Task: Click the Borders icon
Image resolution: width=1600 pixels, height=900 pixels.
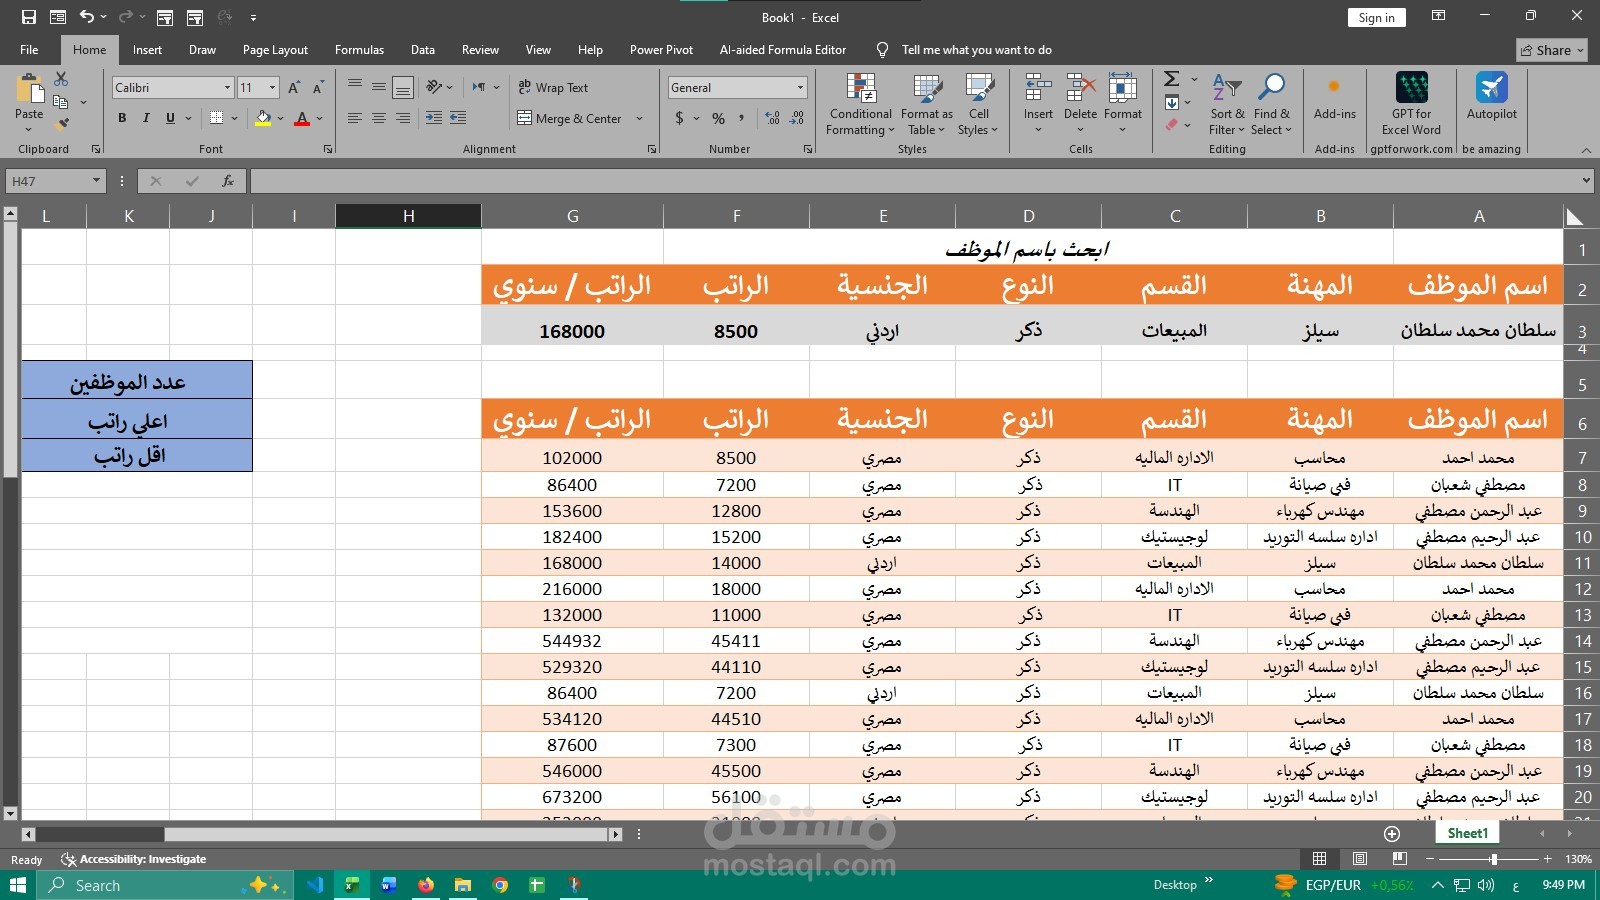Action: [216, 118]
